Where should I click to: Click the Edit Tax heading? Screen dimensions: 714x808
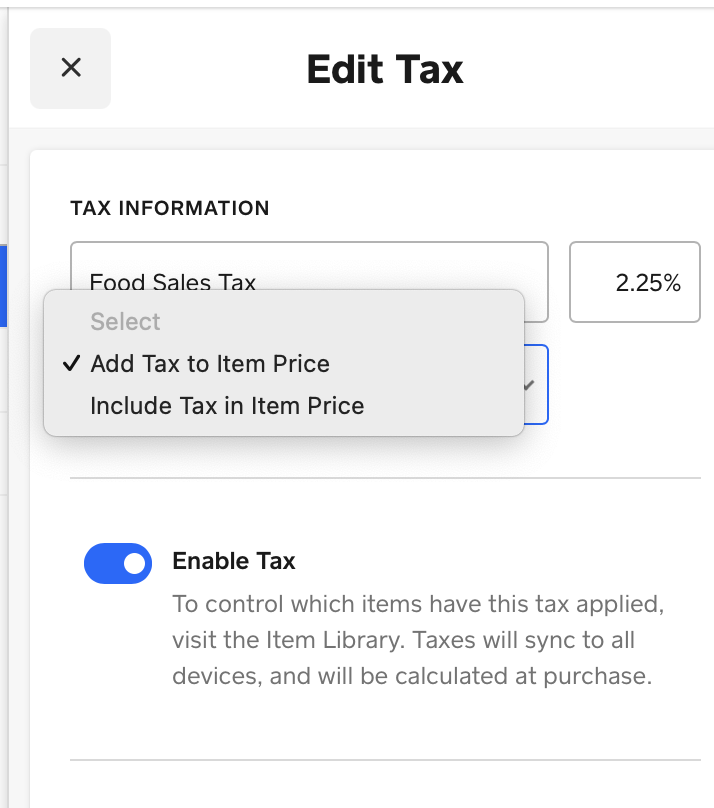(385, 69)
